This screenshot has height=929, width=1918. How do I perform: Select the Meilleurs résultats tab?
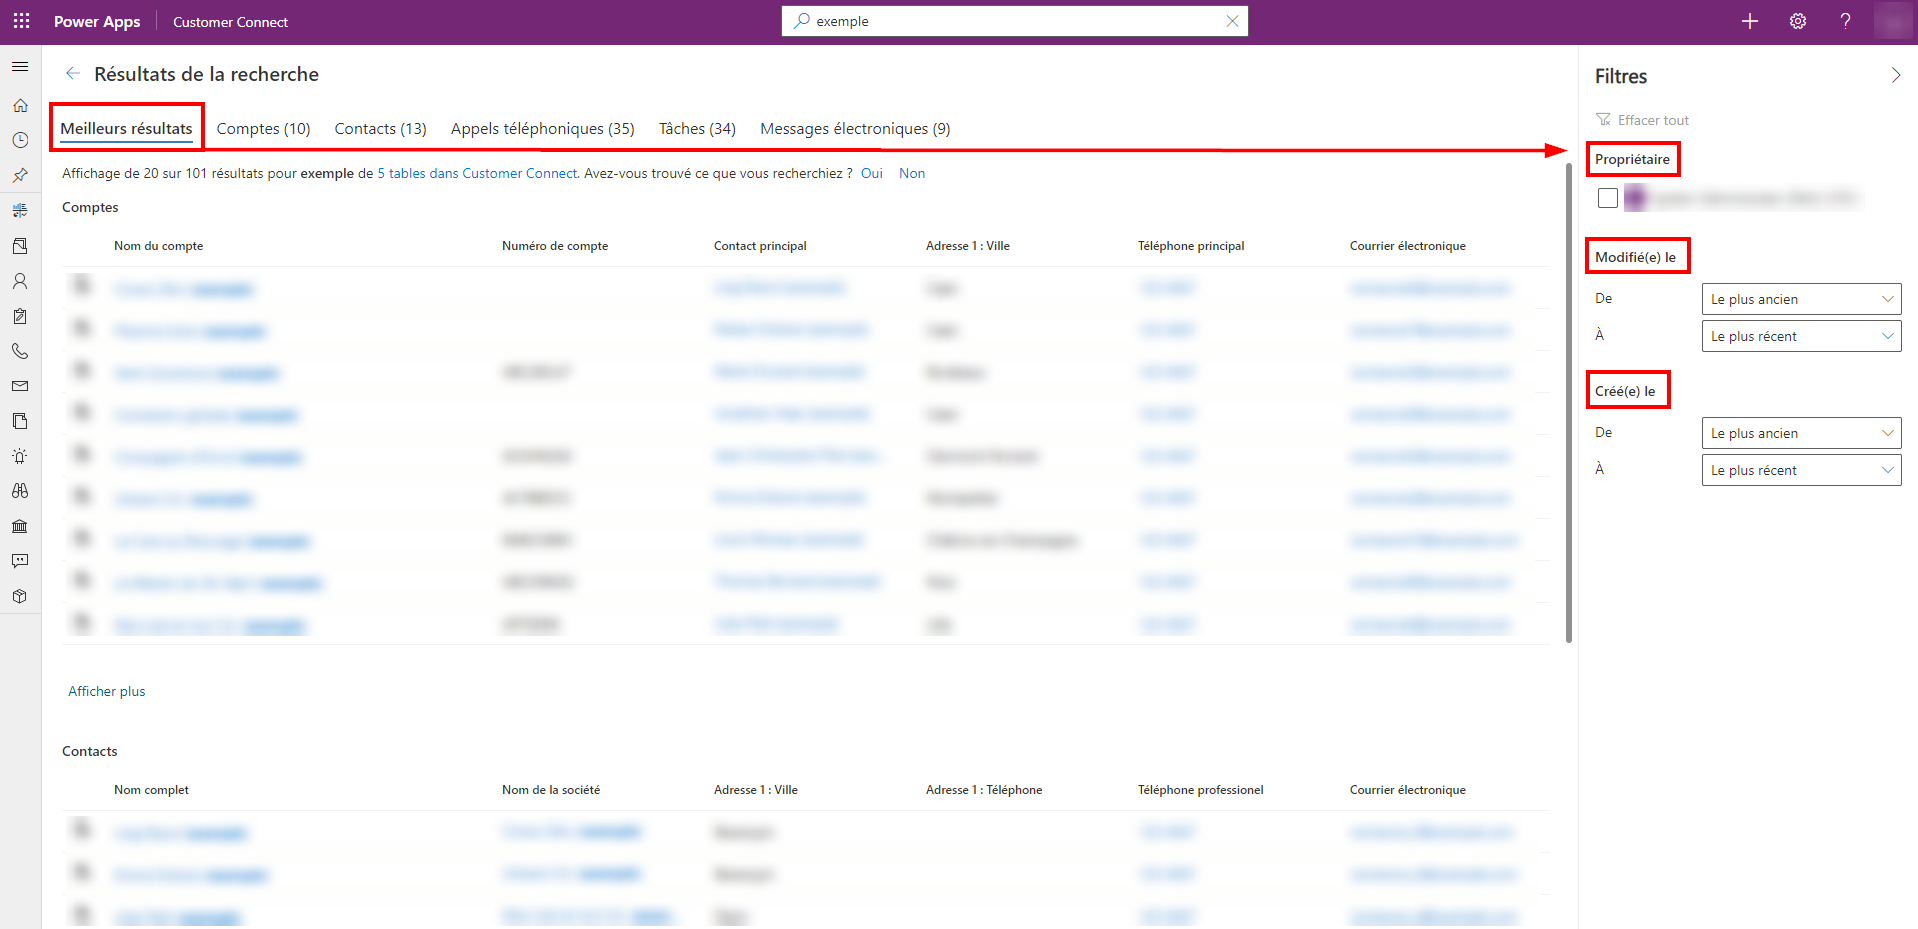click(127, 128)
